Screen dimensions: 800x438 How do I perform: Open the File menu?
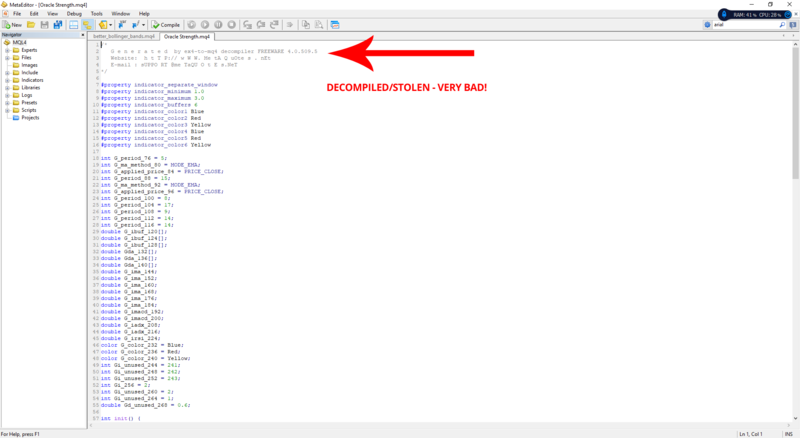(17, 14)
